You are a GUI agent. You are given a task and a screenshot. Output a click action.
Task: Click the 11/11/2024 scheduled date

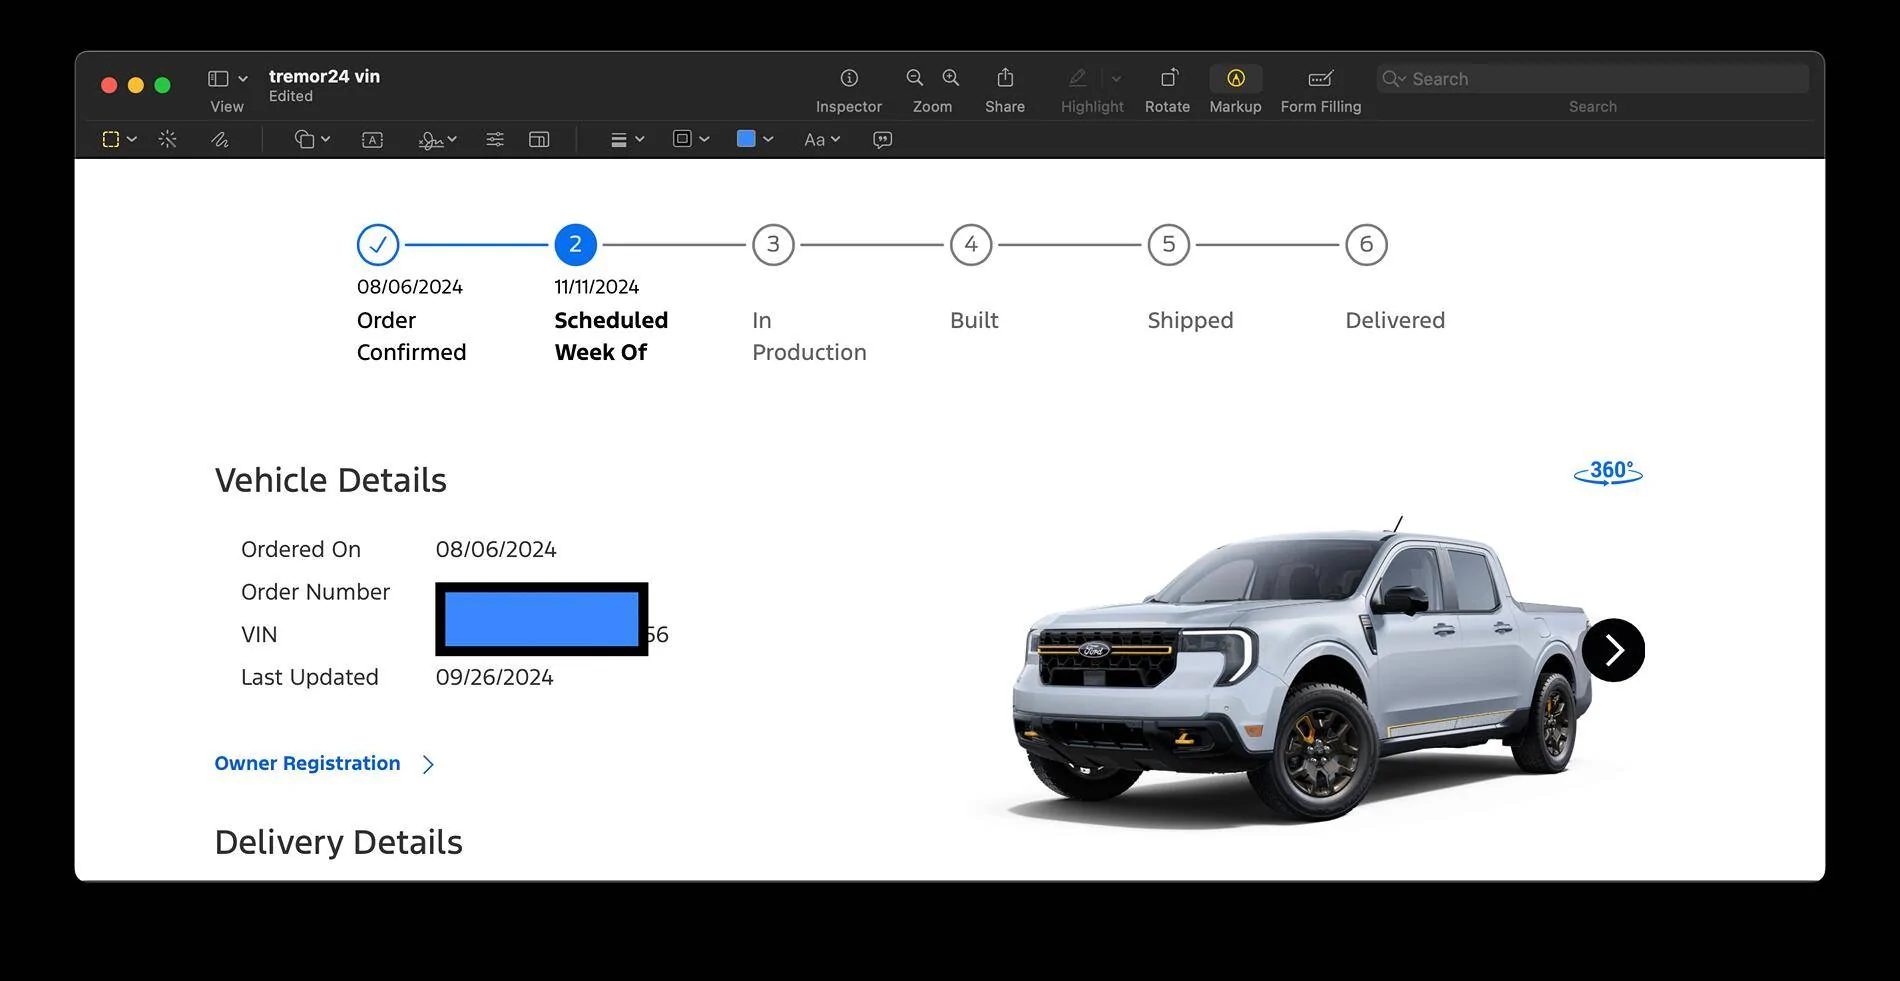point(597,287)
